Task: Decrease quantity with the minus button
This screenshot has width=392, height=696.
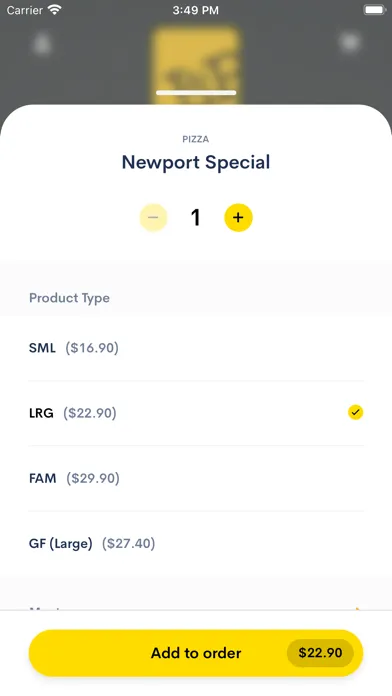Action: [153, 218]
